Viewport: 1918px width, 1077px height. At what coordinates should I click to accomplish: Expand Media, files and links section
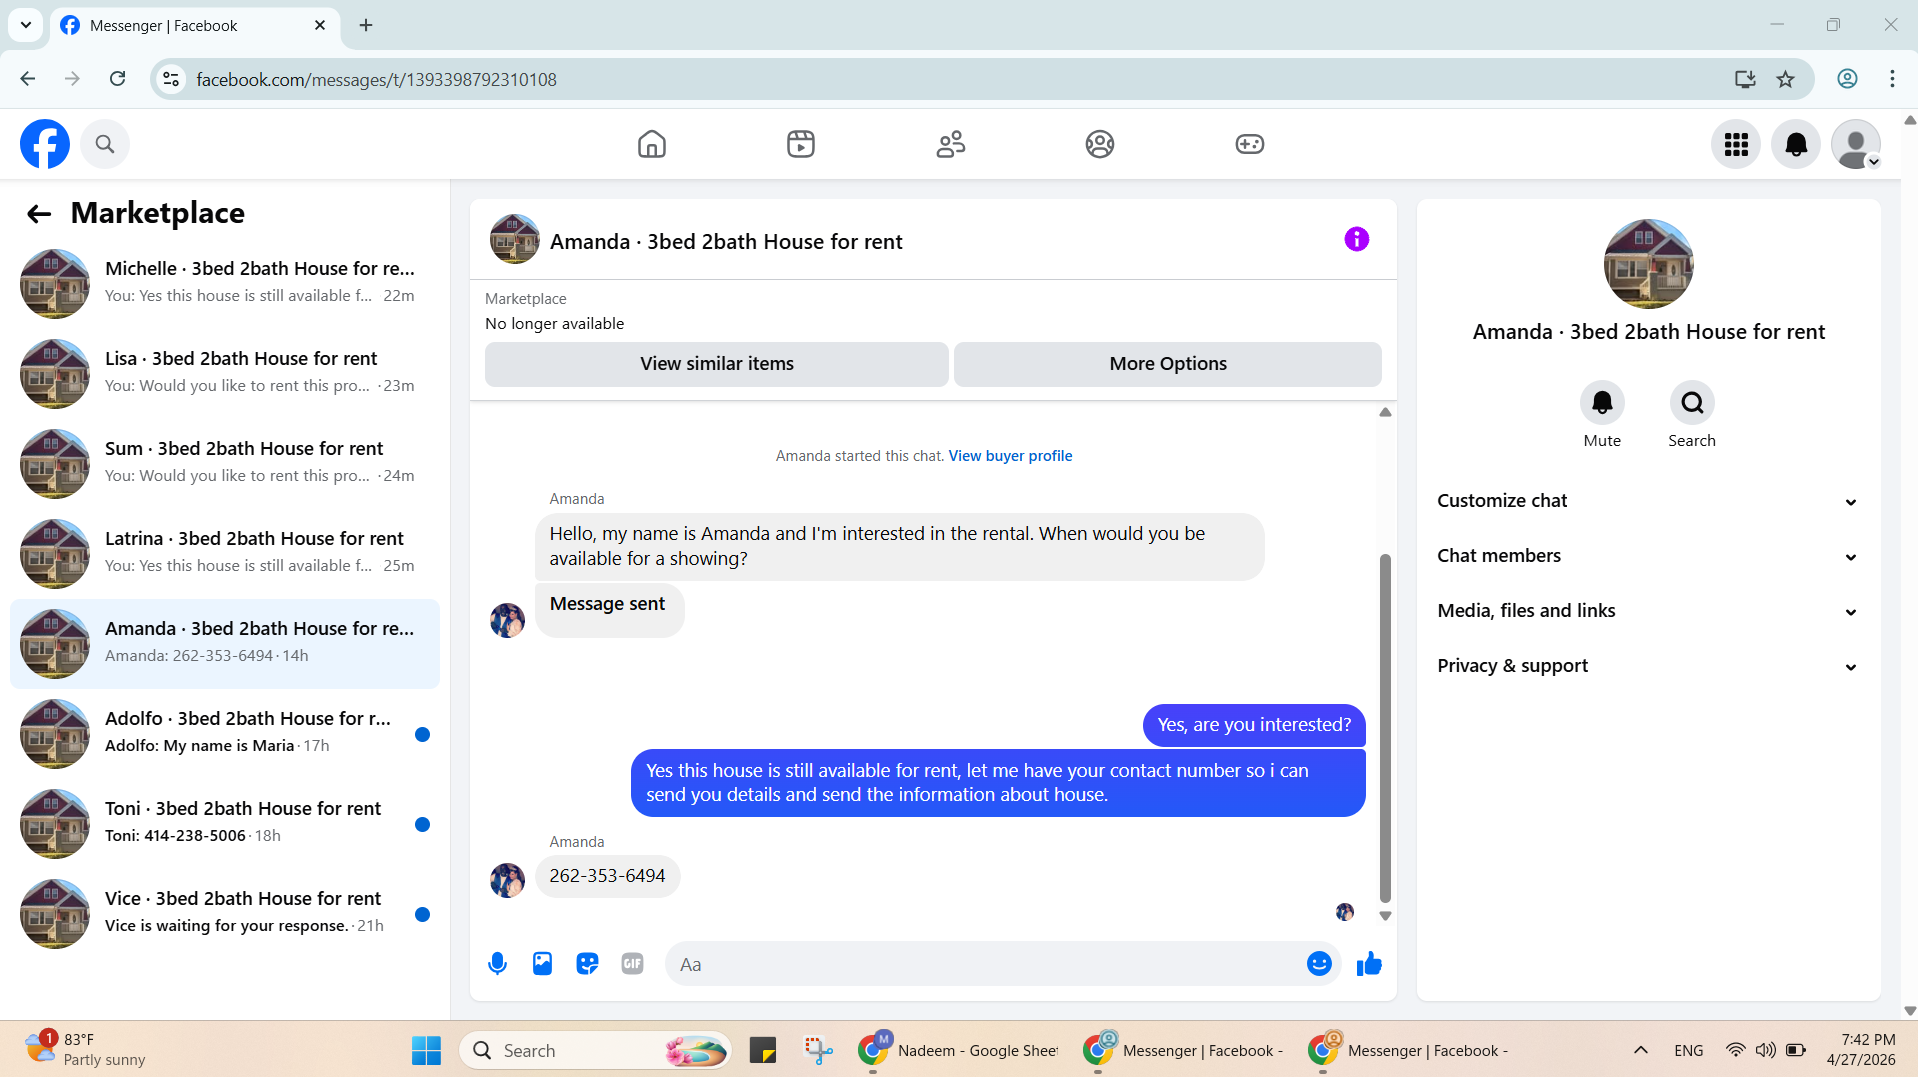pyautogui.click(x=1648, y=611)
